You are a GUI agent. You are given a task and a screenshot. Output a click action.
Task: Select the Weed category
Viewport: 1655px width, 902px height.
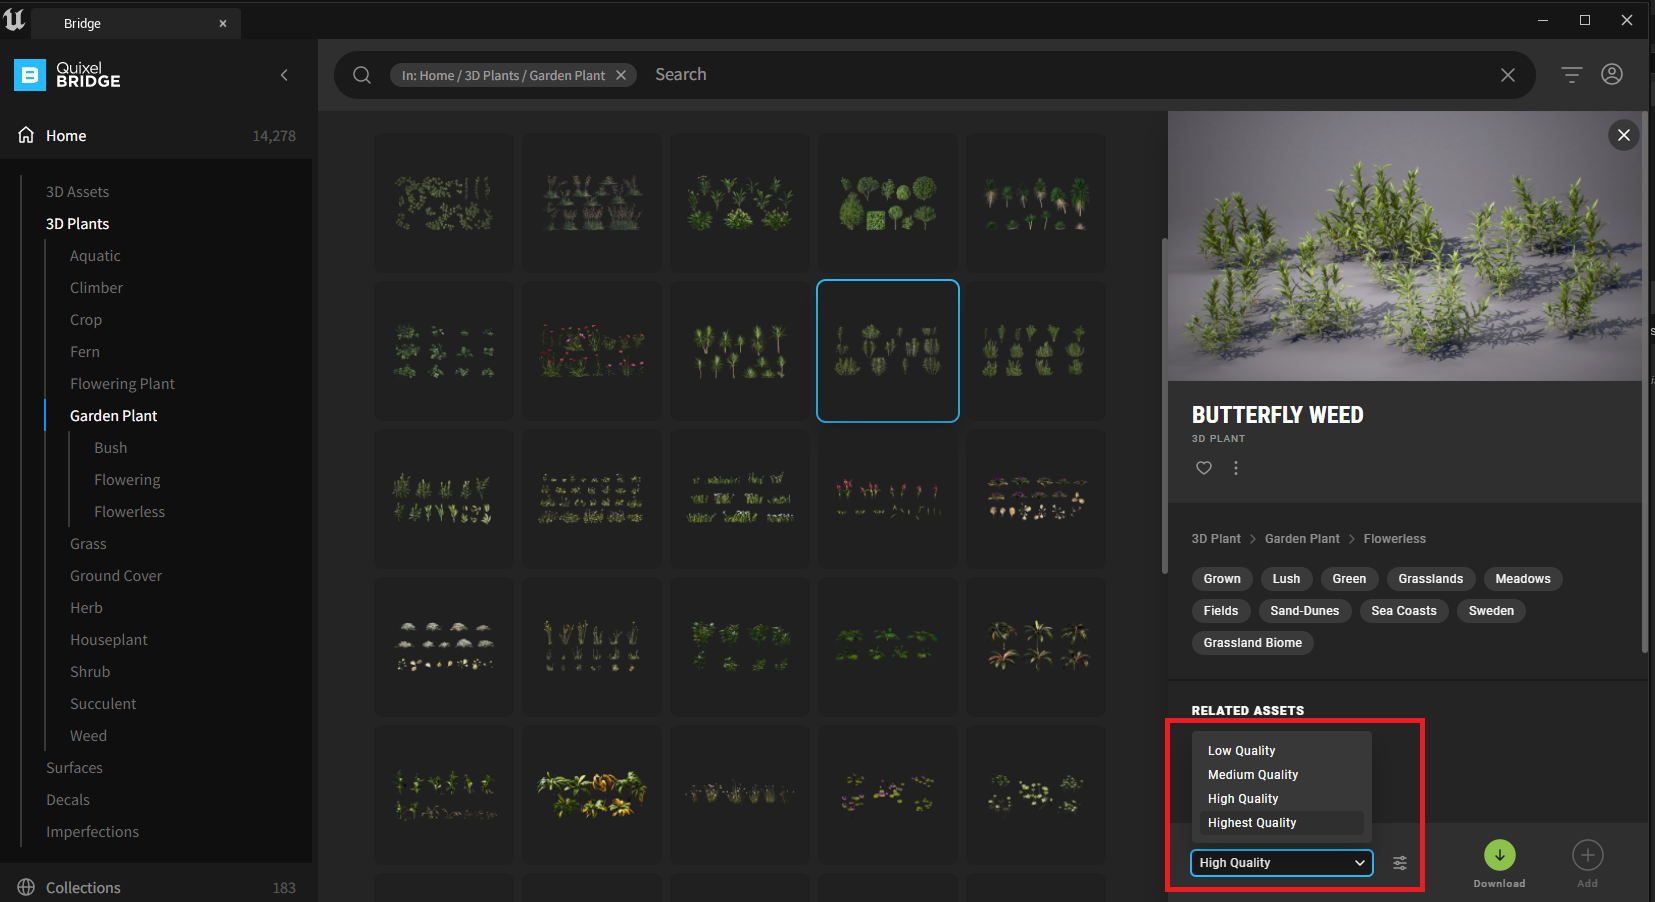[x=88, y=736]
